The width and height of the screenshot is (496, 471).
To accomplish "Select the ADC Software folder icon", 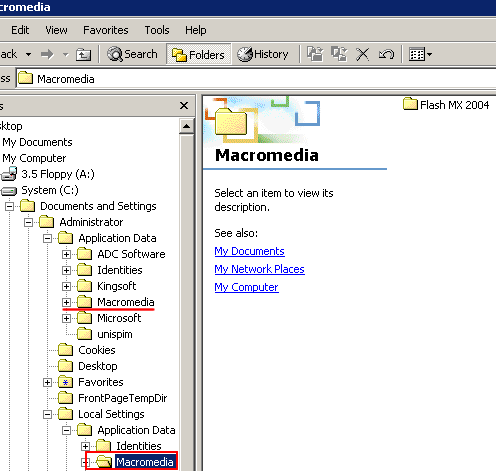I will click(84, 254).
